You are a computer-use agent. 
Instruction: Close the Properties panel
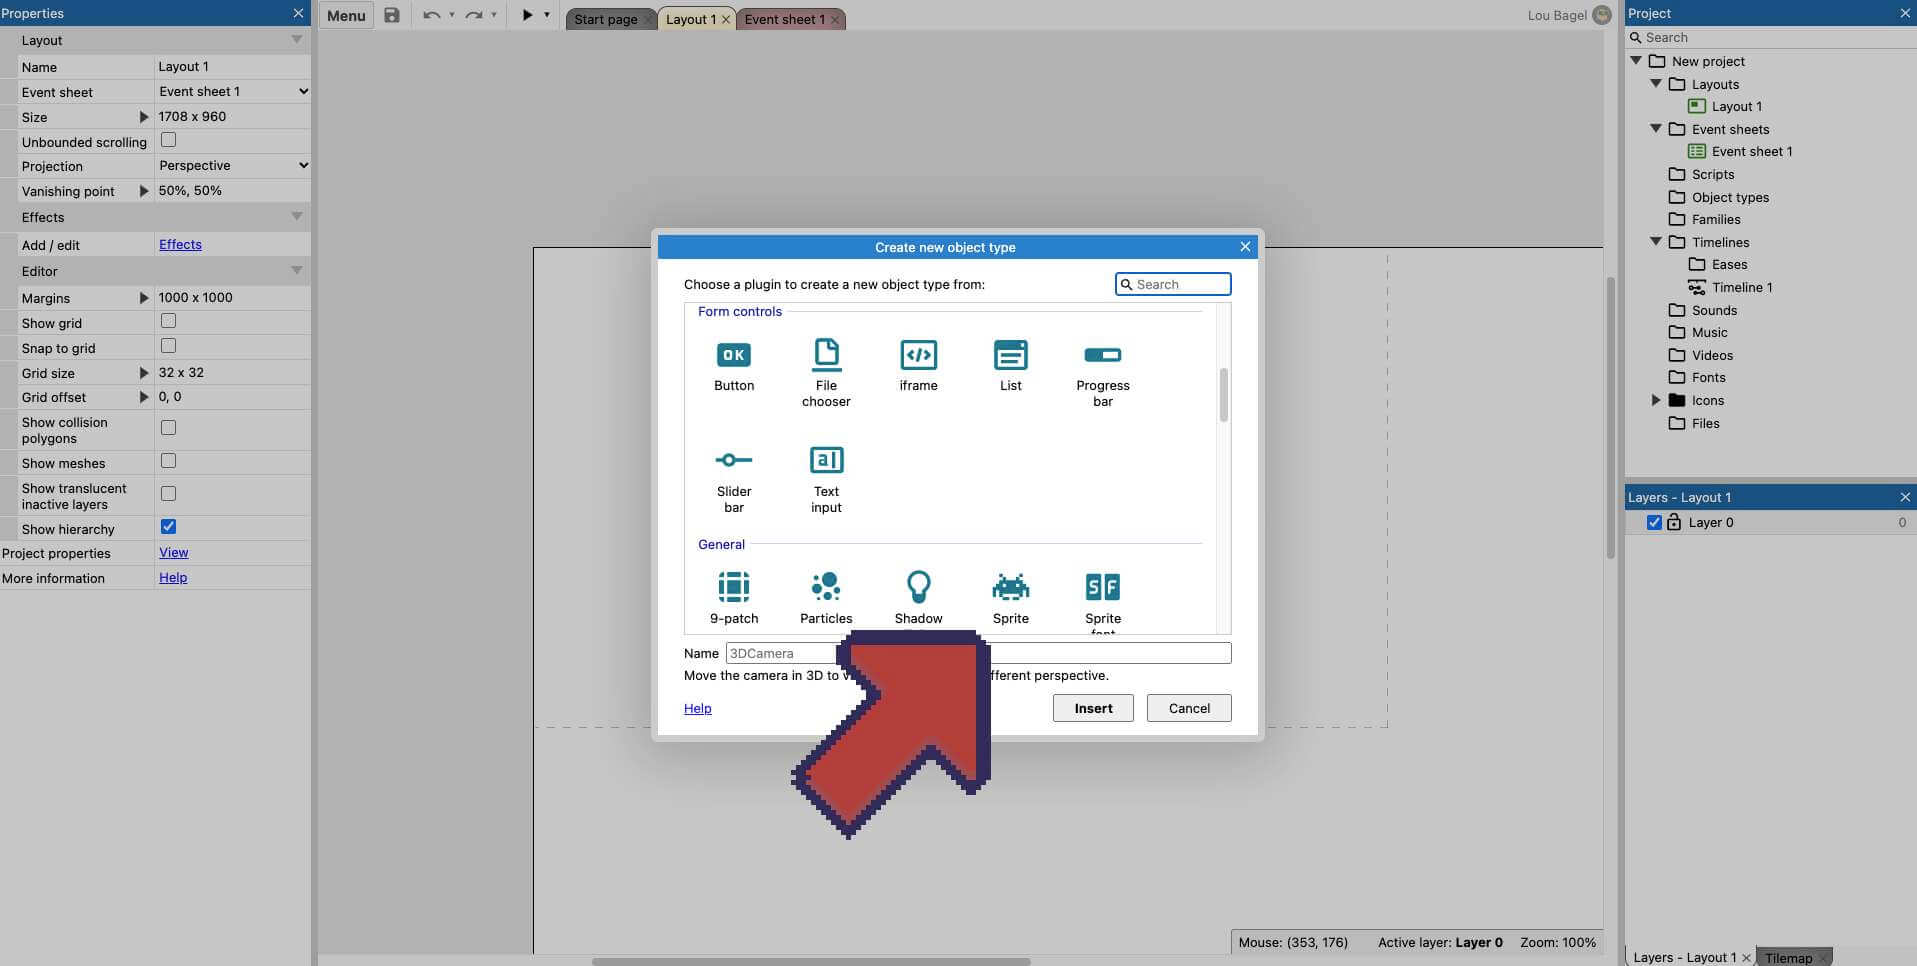(298, 13)
